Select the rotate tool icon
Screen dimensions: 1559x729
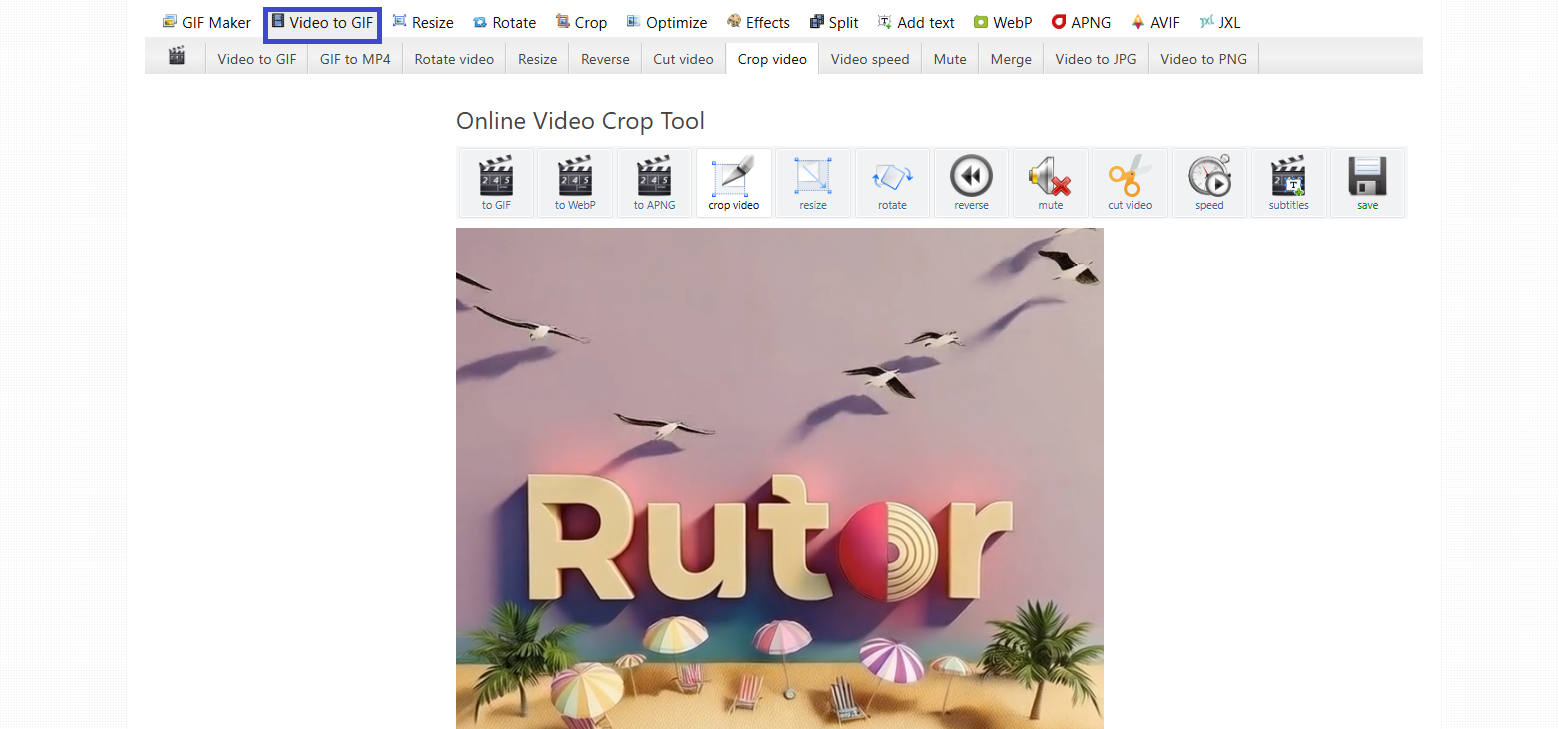point(892,182)
